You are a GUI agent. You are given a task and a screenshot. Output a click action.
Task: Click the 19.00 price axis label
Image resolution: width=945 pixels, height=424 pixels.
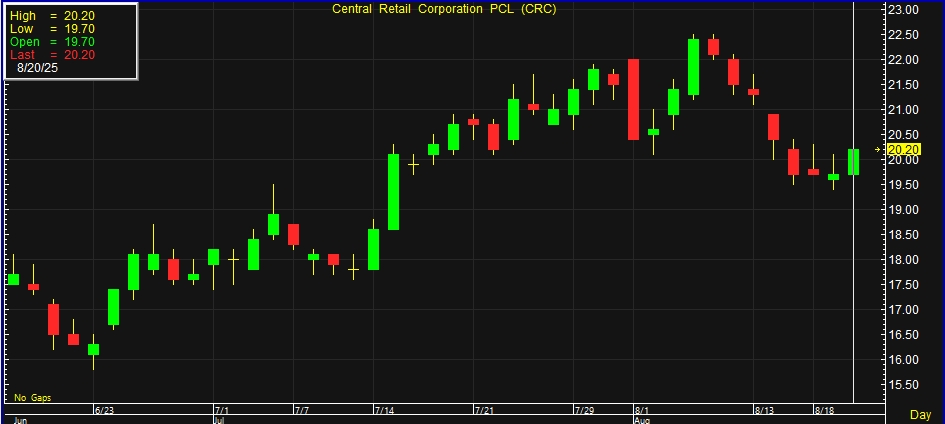tap(903, 210)
